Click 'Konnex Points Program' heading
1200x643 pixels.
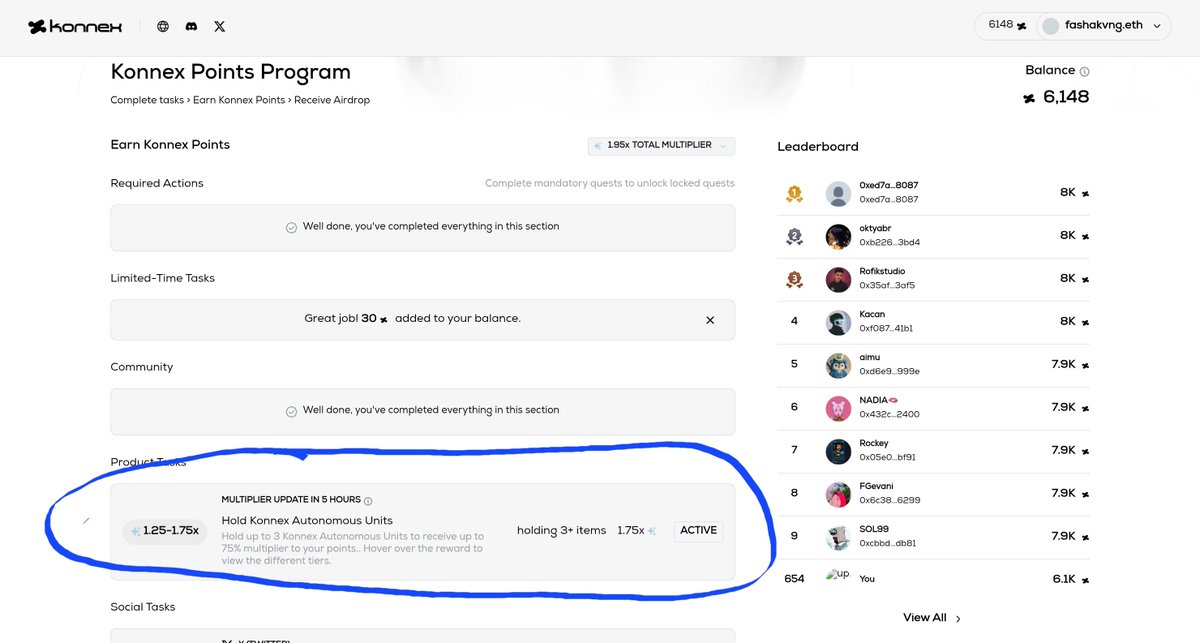tap(231, 72)
